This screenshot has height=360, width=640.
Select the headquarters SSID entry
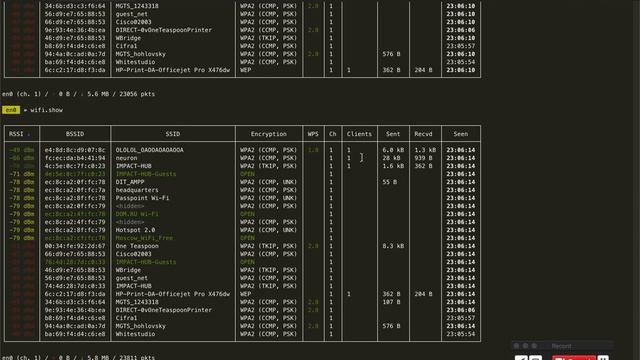coord(137,190)
